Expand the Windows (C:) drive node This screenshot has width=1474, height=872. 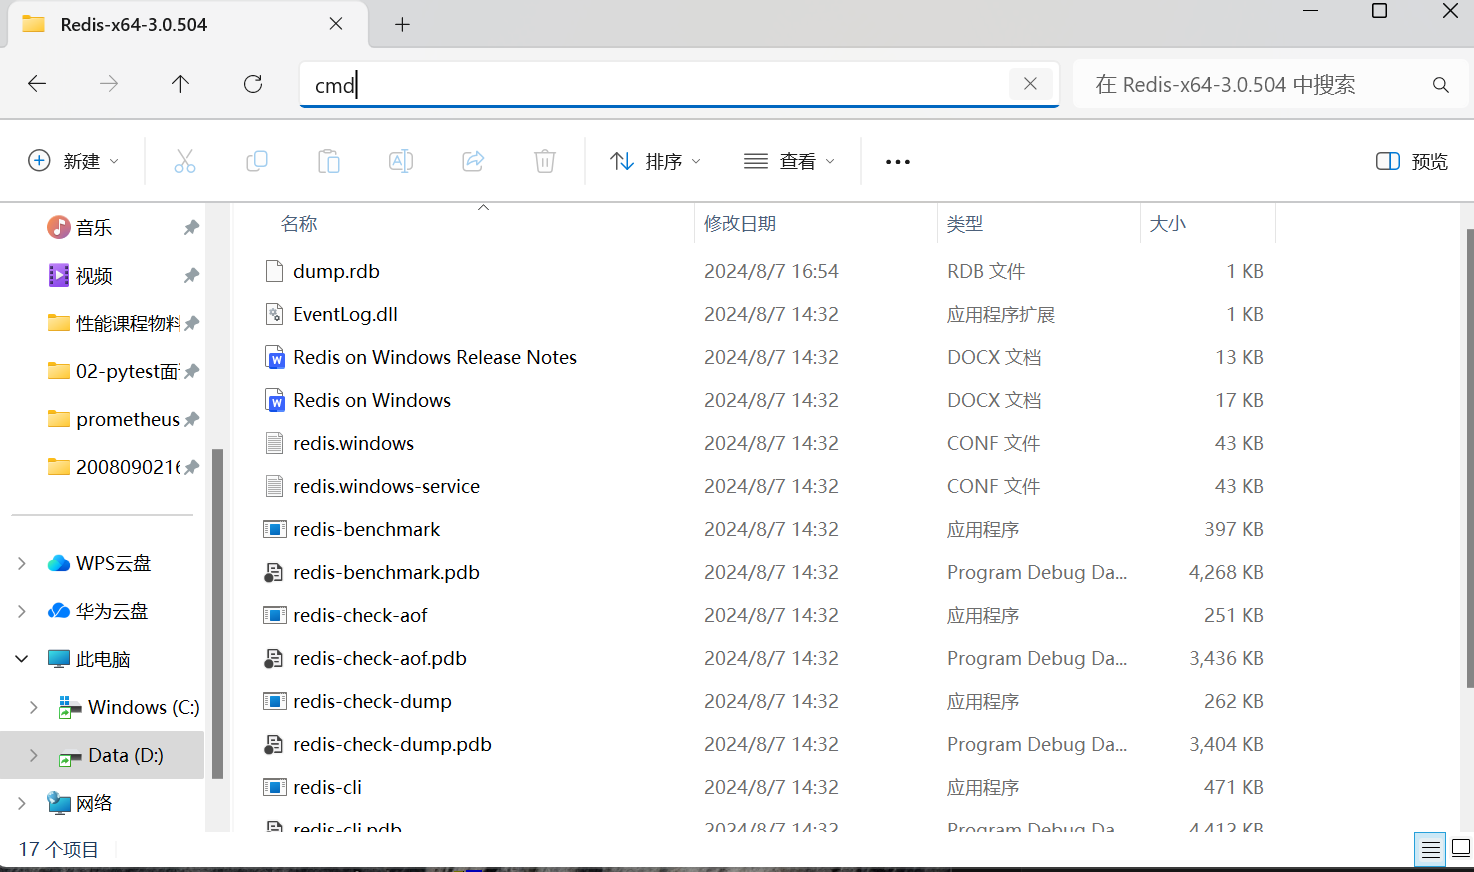pos(34,707)
